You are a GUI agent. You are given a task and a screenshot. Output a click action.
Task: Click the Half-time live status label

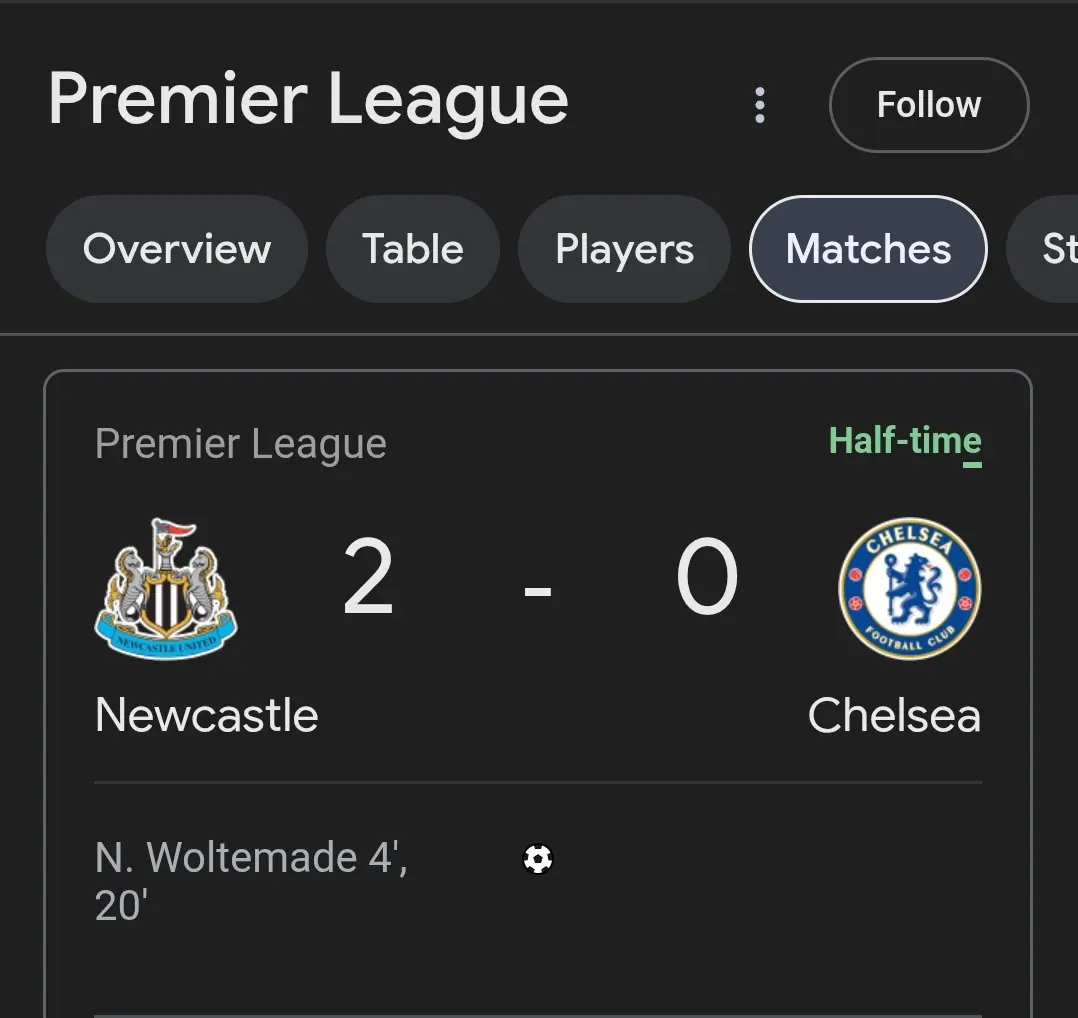point(905,441)
